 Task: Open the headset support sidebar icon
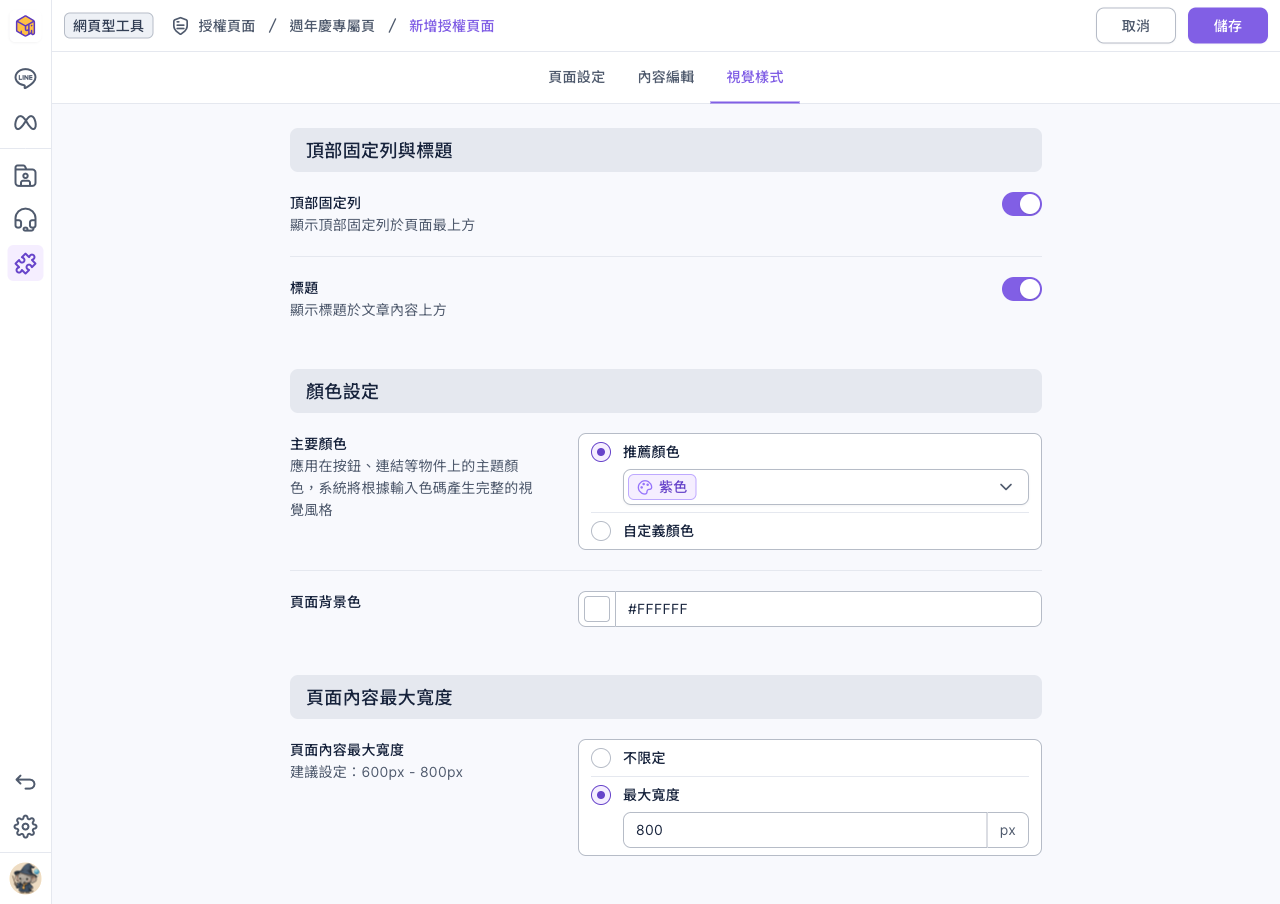[25, 220]
